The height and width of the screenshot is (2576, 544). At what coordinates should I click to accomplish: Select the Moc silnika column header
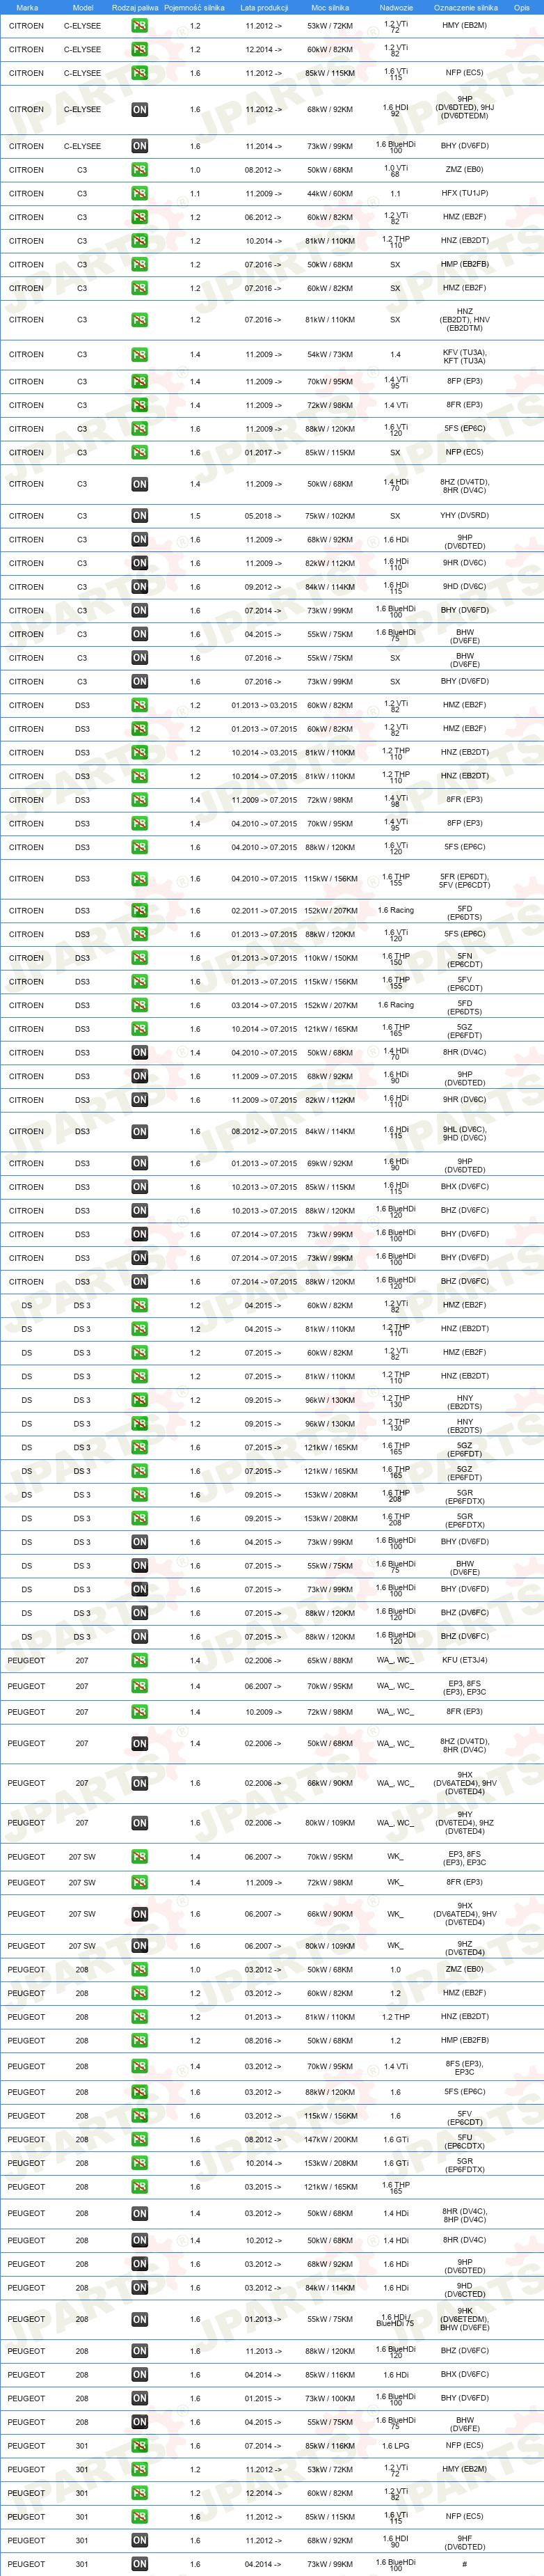pos(330,7)
